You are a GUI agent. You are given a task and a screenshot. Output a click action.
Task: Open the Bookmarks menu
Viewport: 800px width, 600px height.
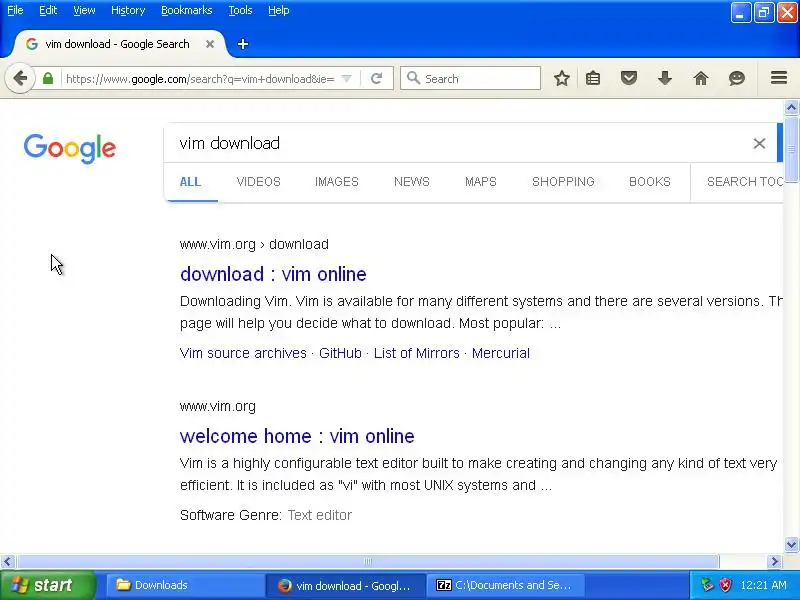click(x=187, y=10)
